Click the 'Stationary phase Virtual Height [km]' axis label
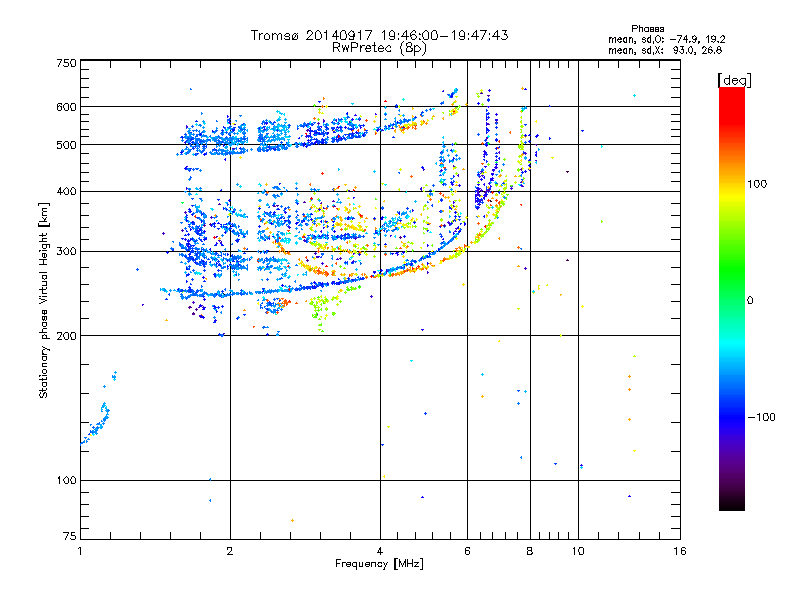 (x=44, y=300)
